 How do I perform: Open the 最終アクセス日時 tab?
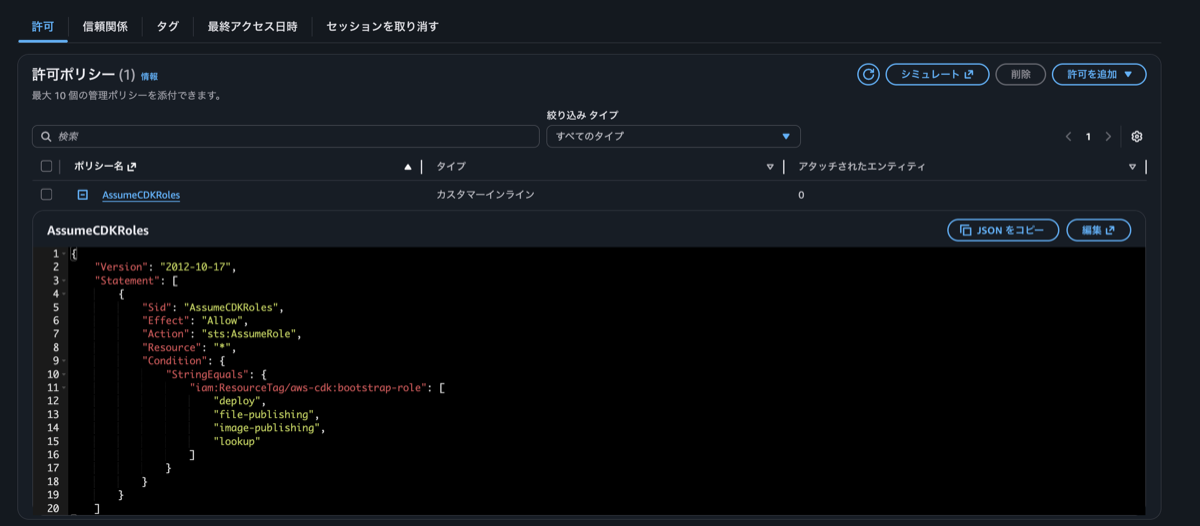point(252,27)
